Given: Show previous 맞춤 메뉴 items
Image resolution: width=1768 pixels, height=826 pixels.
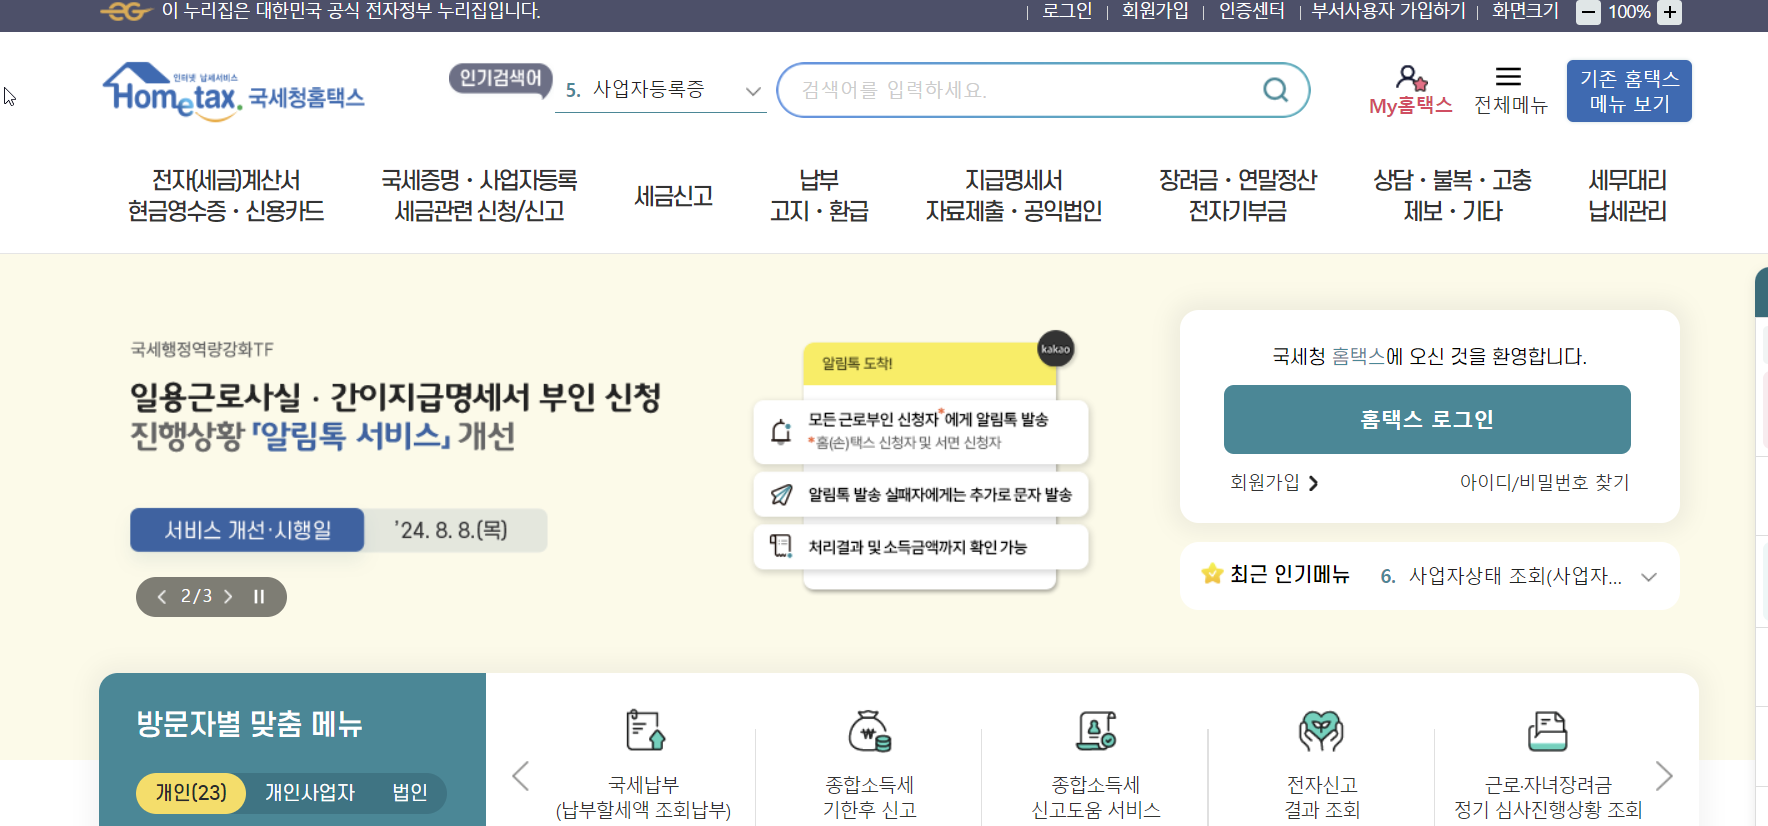Looking at the screenshot, I should (520, 776).
